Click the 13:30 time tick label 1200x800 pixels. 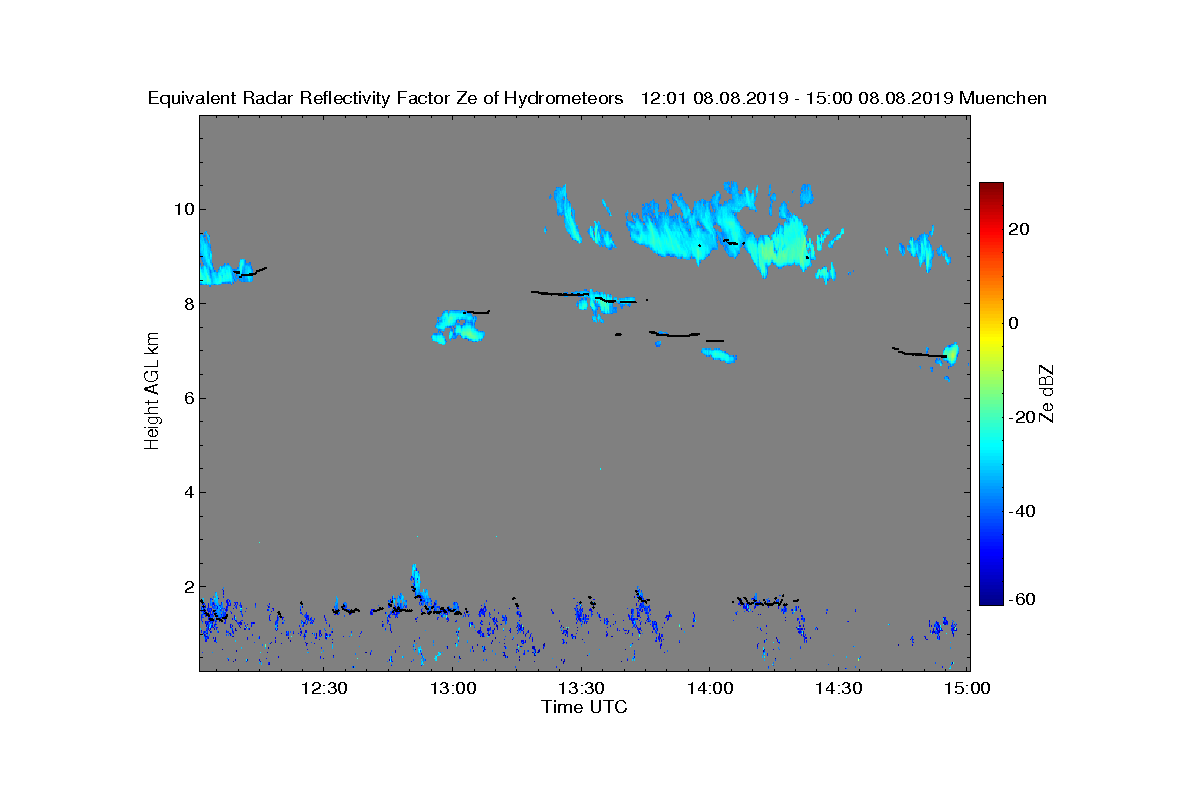[581, 689]
